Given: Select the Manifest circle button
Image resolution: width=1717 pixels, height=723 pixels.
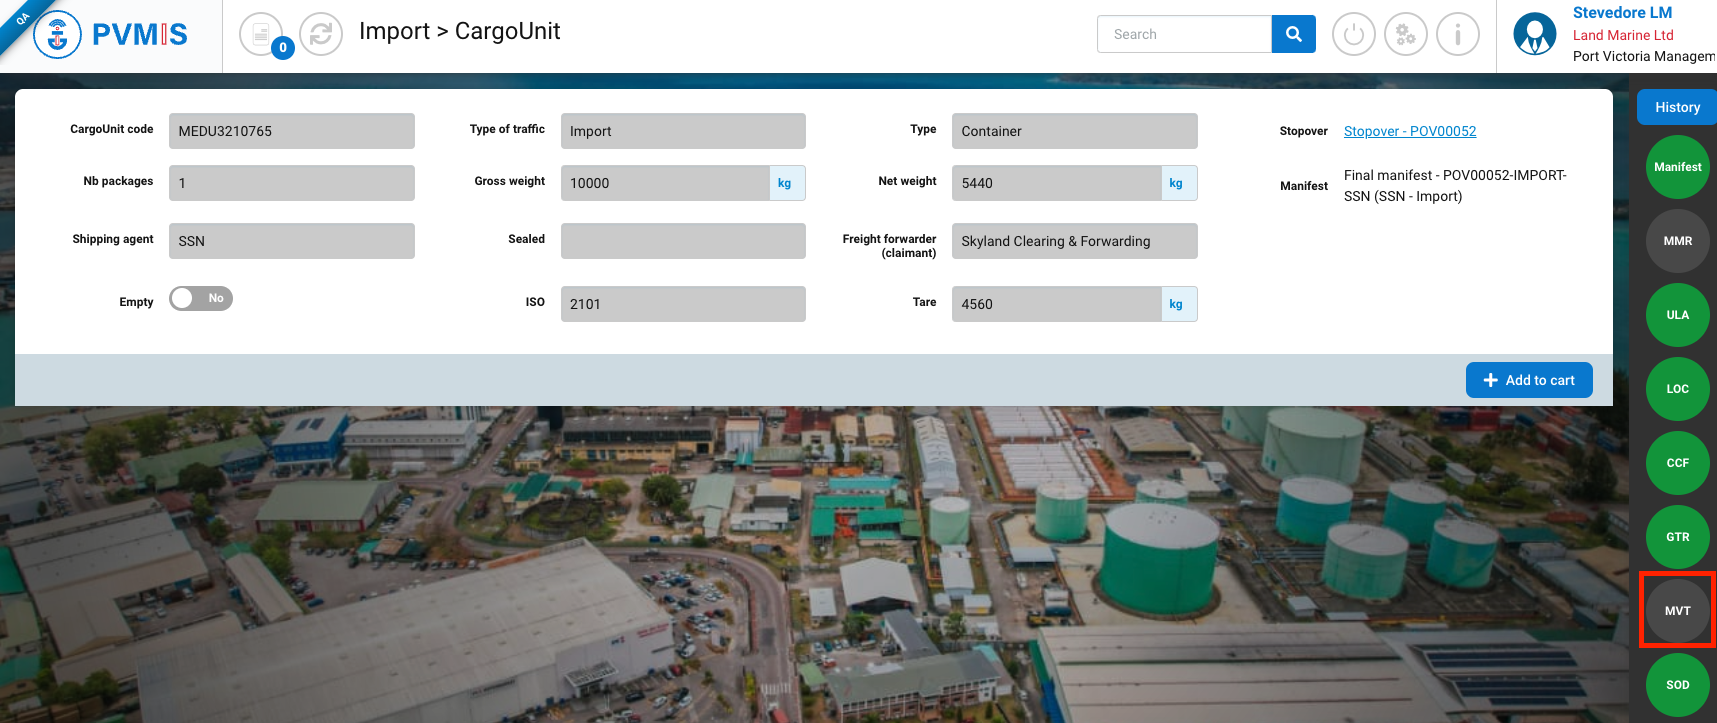Looking at the screenshot, I should 1677,167.
